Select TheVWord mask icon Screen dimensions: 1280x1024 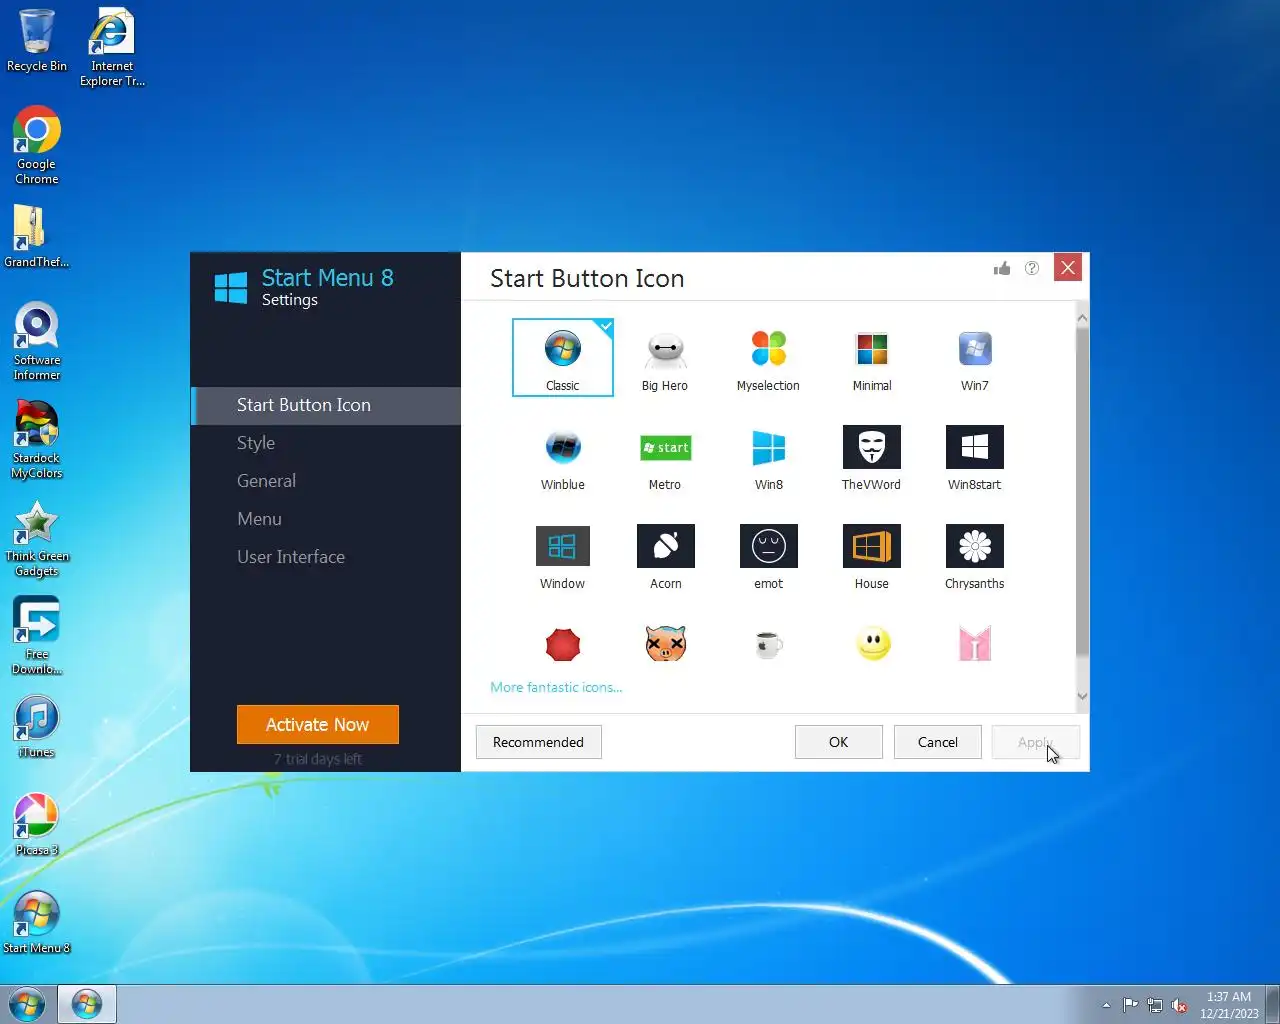(872, 457)
